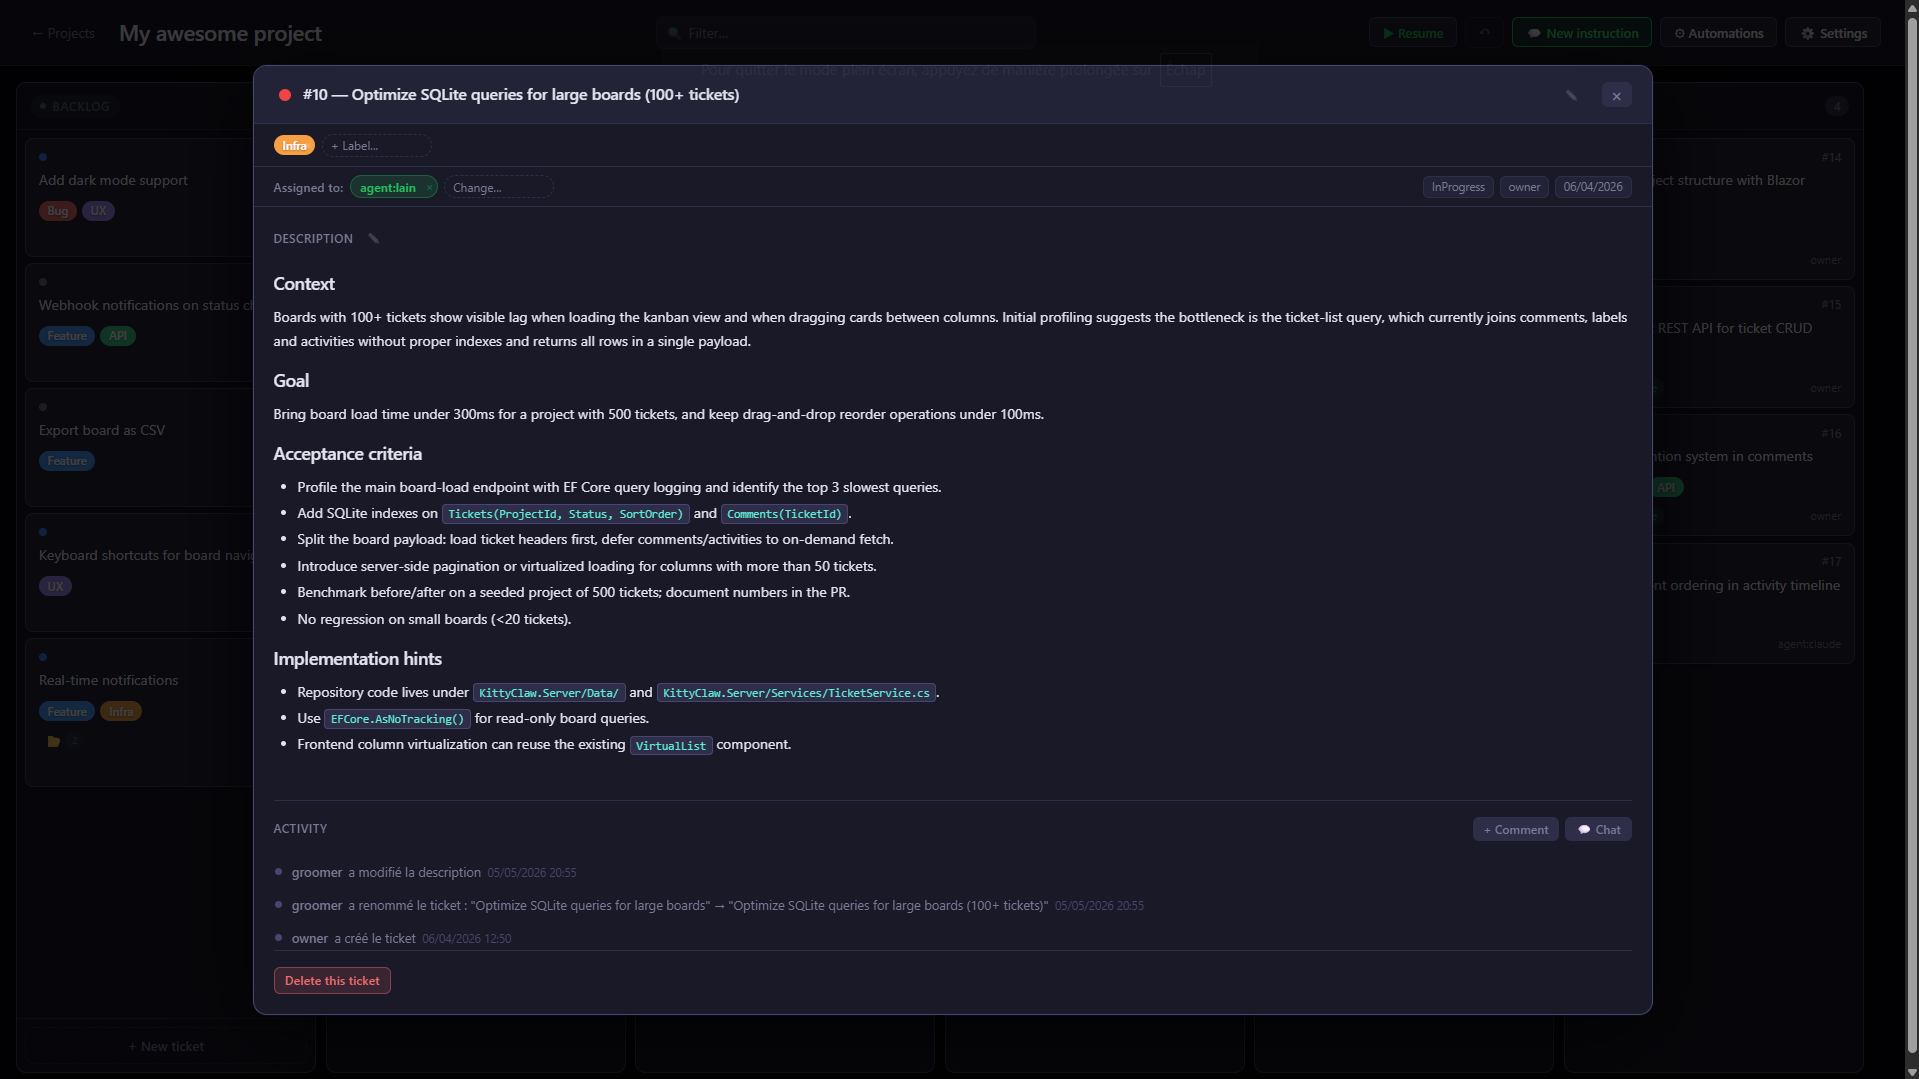Select the Infra label tag
This screenshot has width=1919, height=1079.
[x=294, y=146]
